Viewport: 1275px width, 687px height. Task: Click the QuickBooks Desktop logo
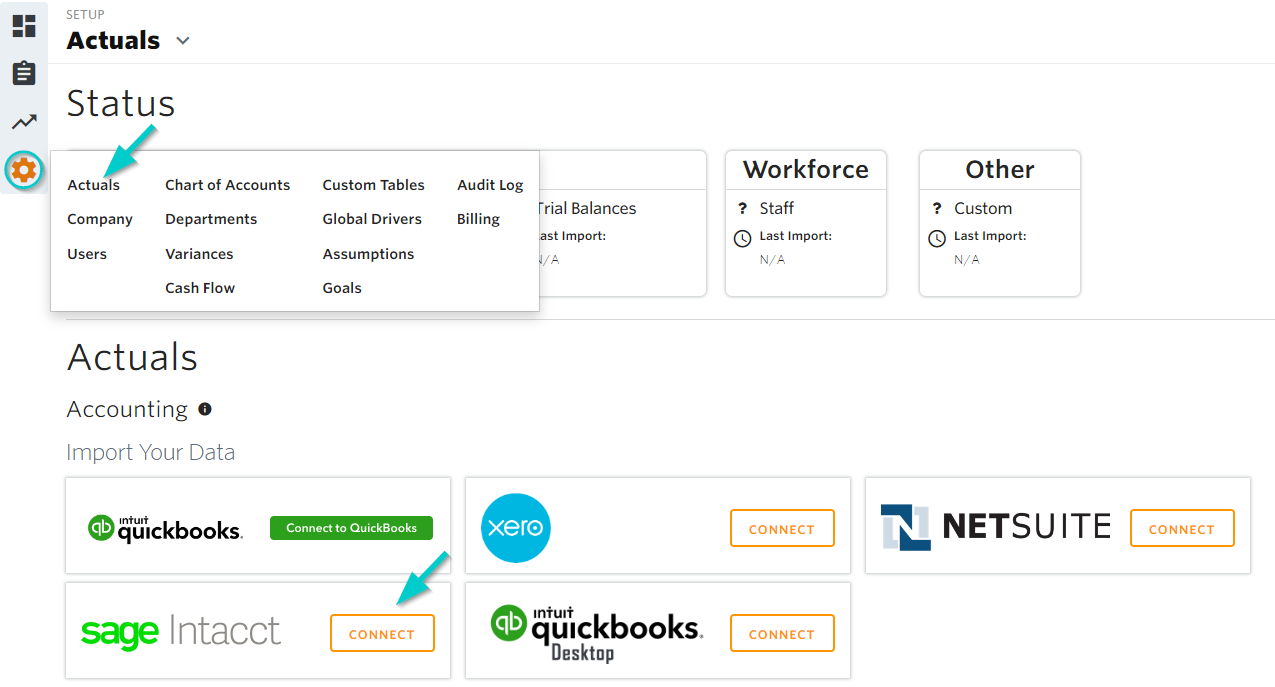tap(596, 632)
